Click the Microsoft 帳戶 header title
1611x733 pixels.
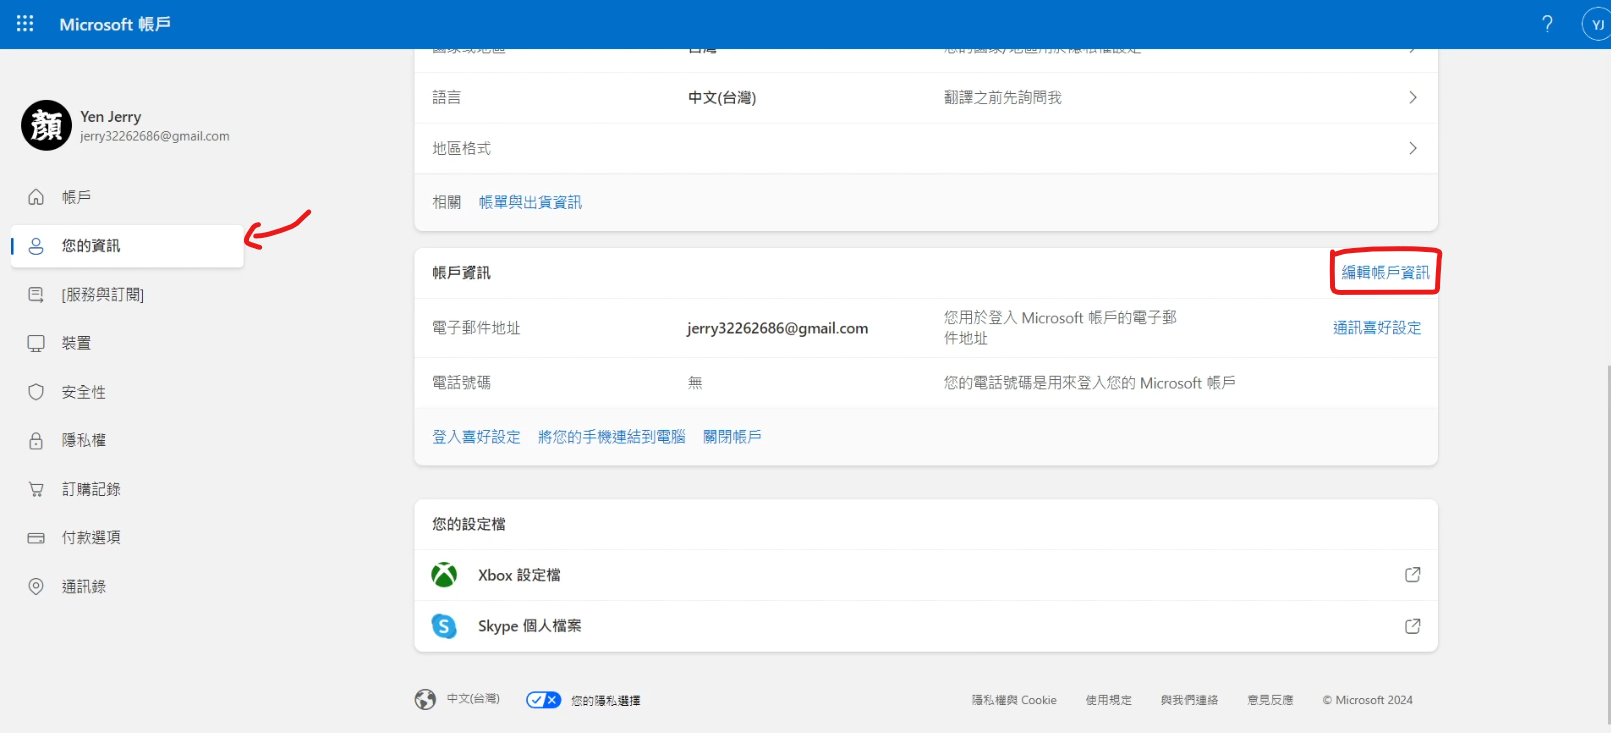[115, 24]
